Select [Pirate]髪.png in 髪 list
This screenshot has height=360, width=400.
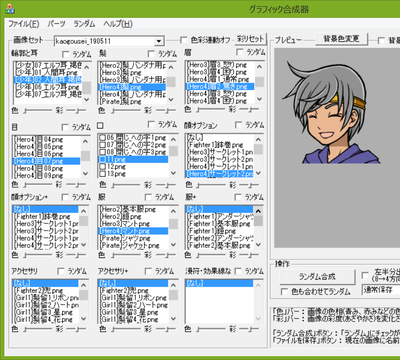point(132,102)
